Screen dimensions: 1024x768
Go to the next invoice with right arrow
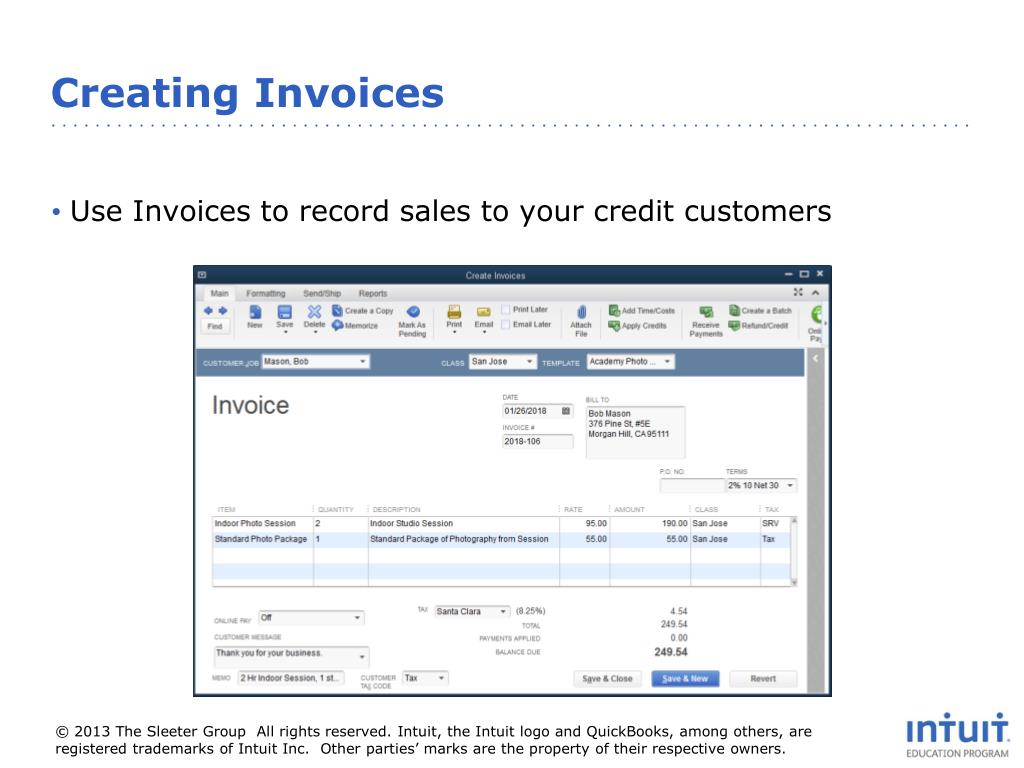(x=223, y=311)
